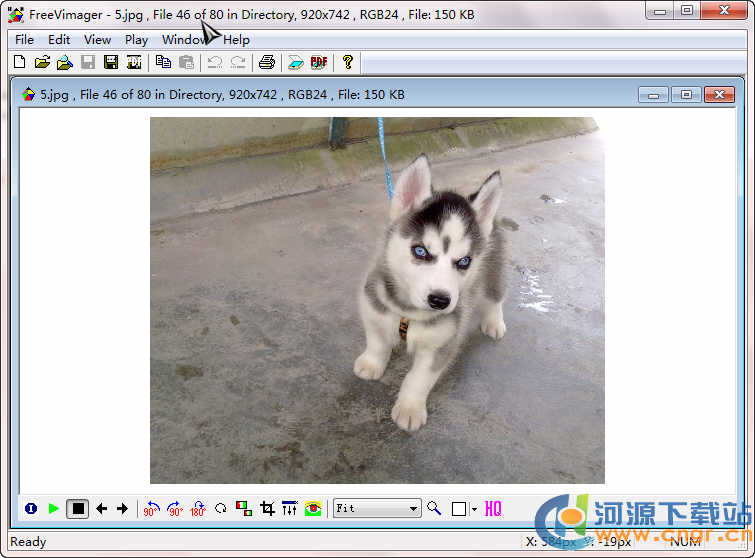Screen dimensions: 755x558
Task: Minimize the FreeVimager main window
Action: 660,11
